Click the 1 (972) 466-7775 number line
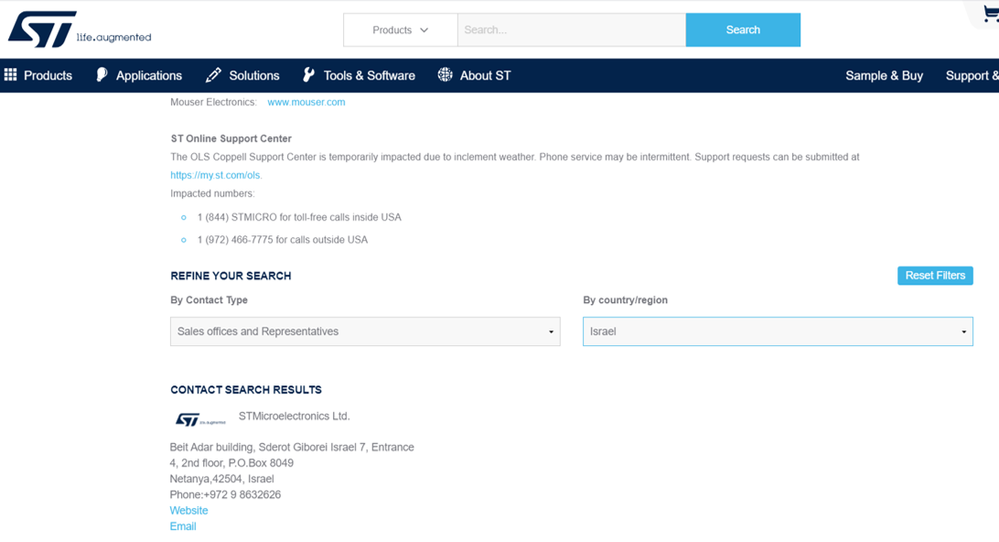The height and width of the screenshot is (542, 999). click(282, 239)
